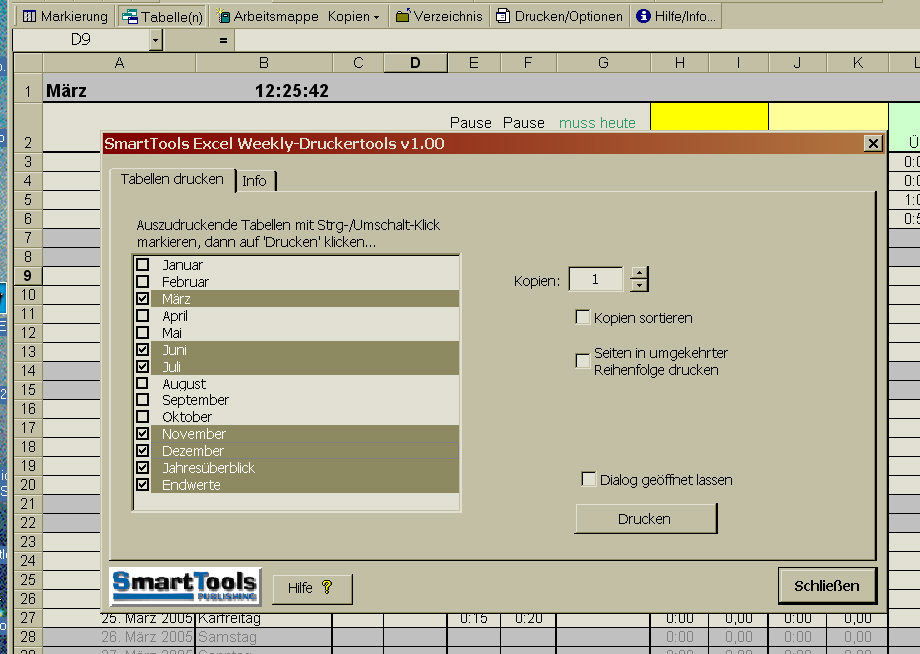Click the Hilfe button
920x654 pixels.
point(312,588)
